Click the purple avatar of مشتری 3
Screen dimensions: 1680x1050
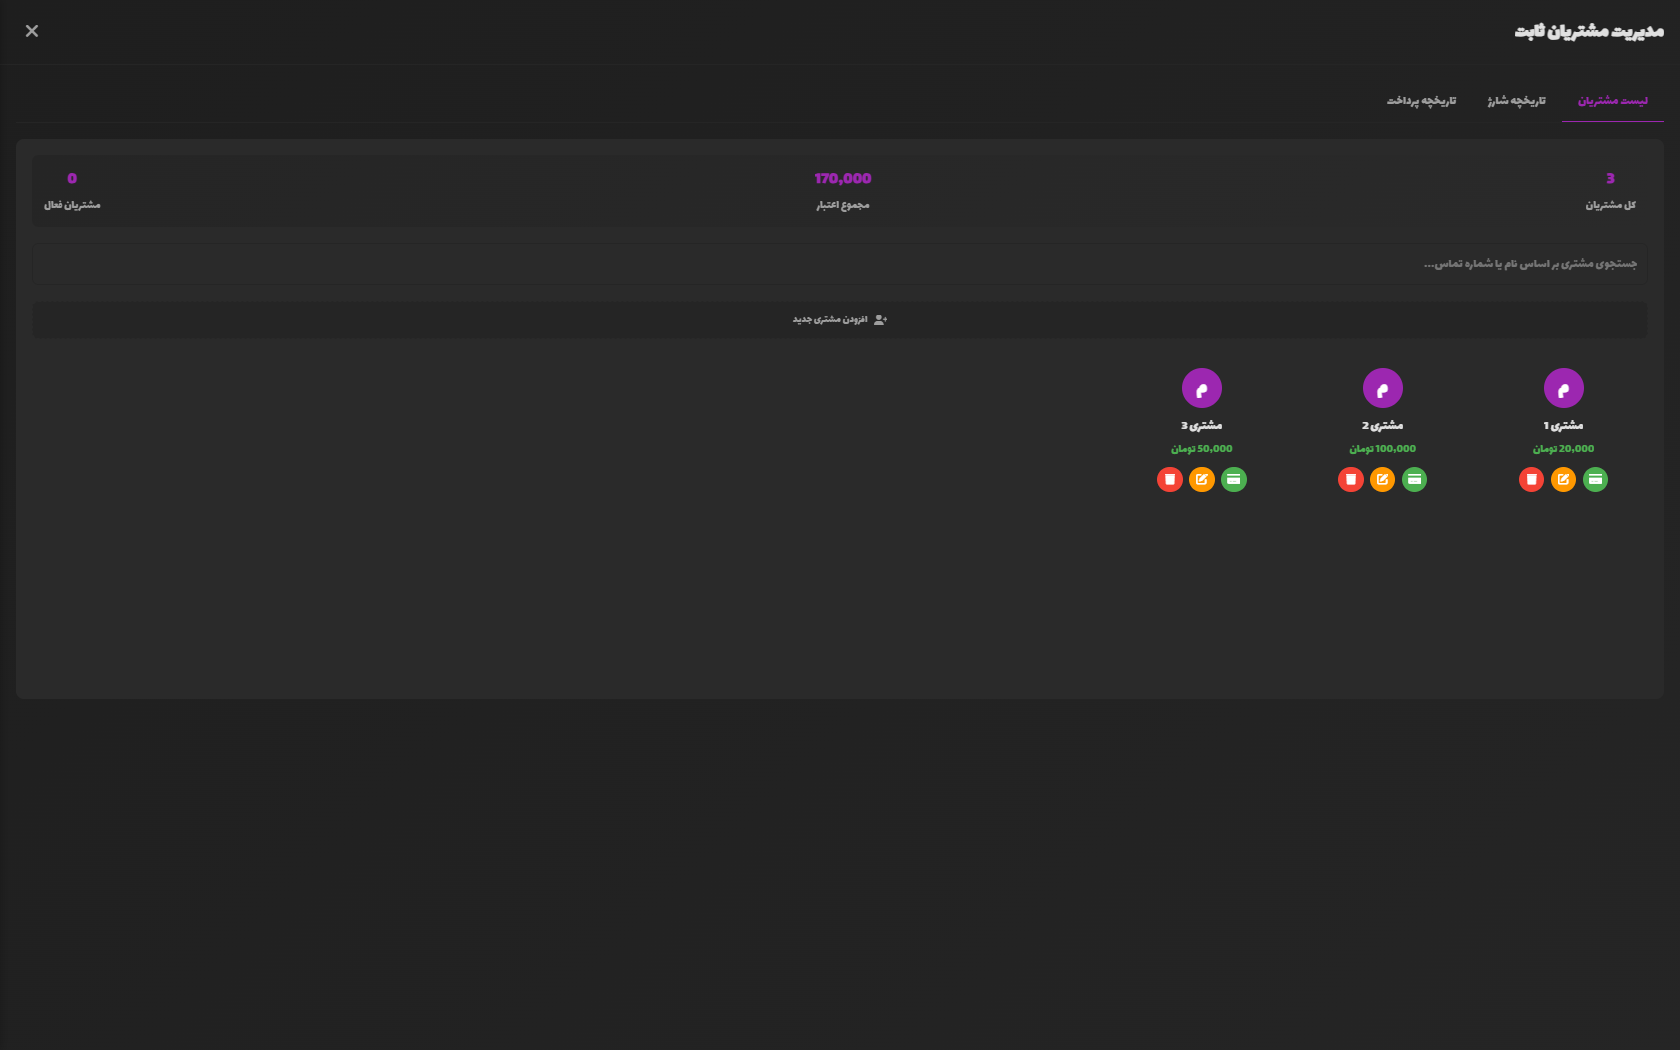point(1201,388)
